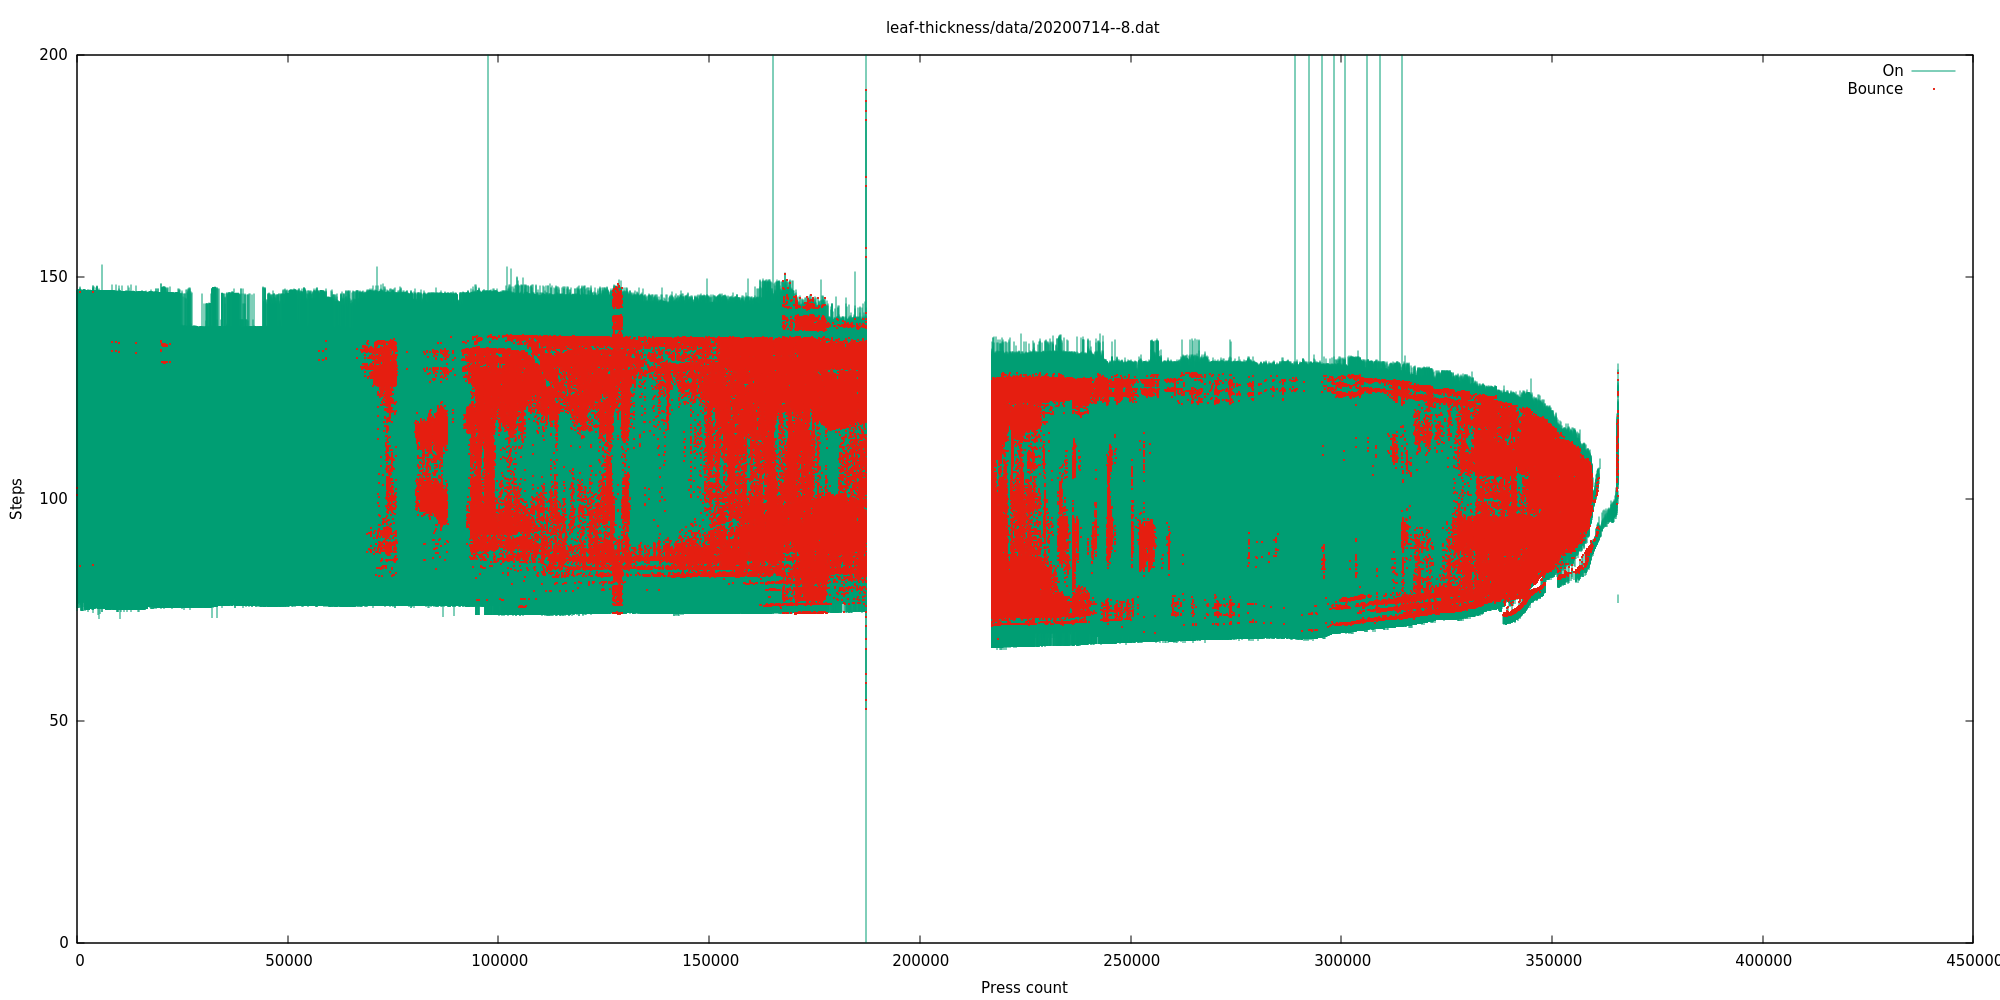This screenshot has width=2000, height=1000.
Task: Click the 50000 tick label on x-axis
Action: coord(288,961)
